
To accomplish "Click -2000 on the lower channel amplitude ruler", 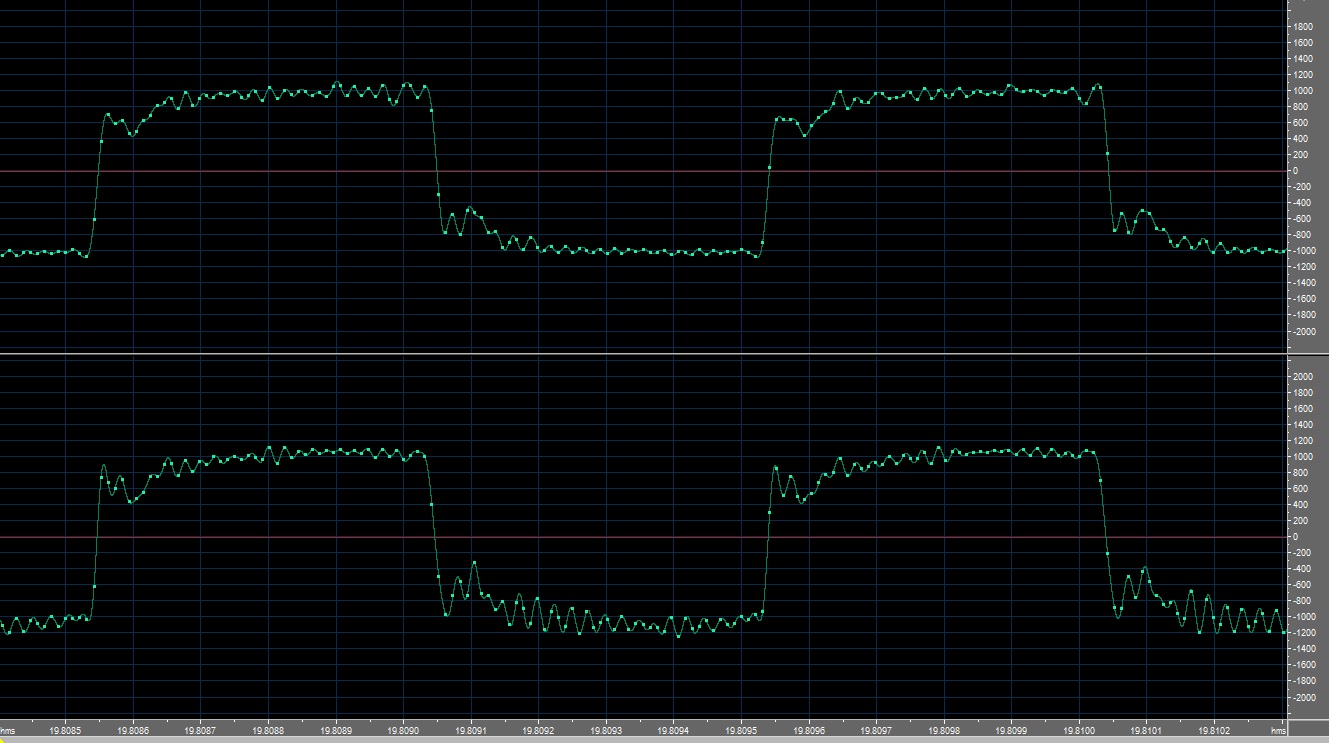I will click(1306, 697).
